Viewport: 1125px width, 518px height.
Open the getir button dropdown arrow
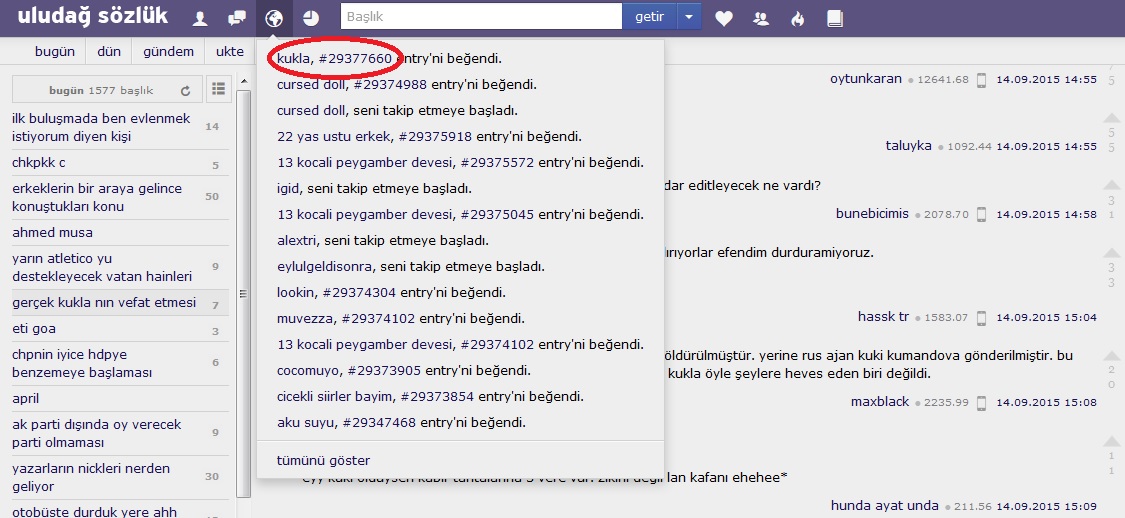click(689, 17)
